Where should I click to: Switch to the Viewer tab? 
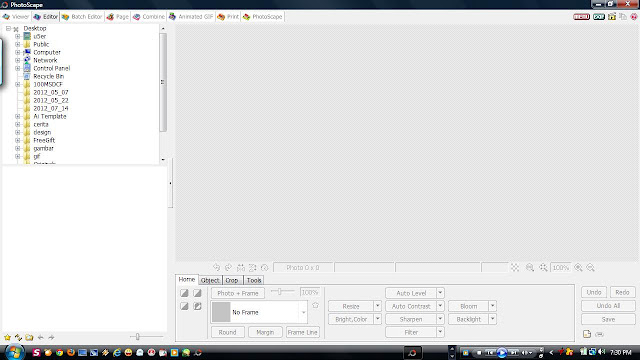(x=16, y=17)
